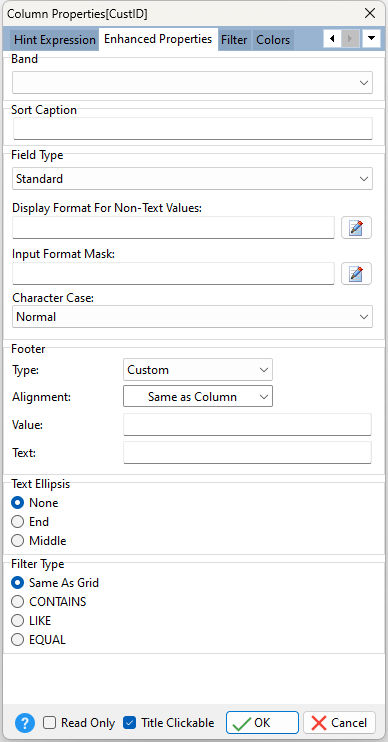Select Middle for Text Ellipsis
Screen dimensions: 388x742
(18, 540)
